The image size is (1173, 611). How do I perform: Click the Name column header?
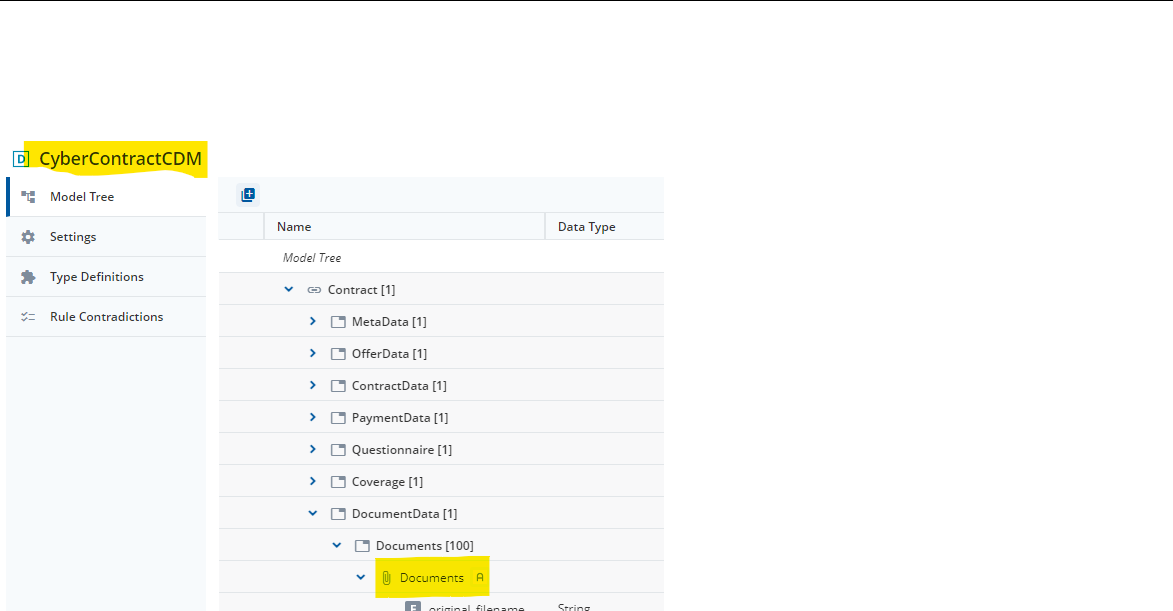[405, 227]
